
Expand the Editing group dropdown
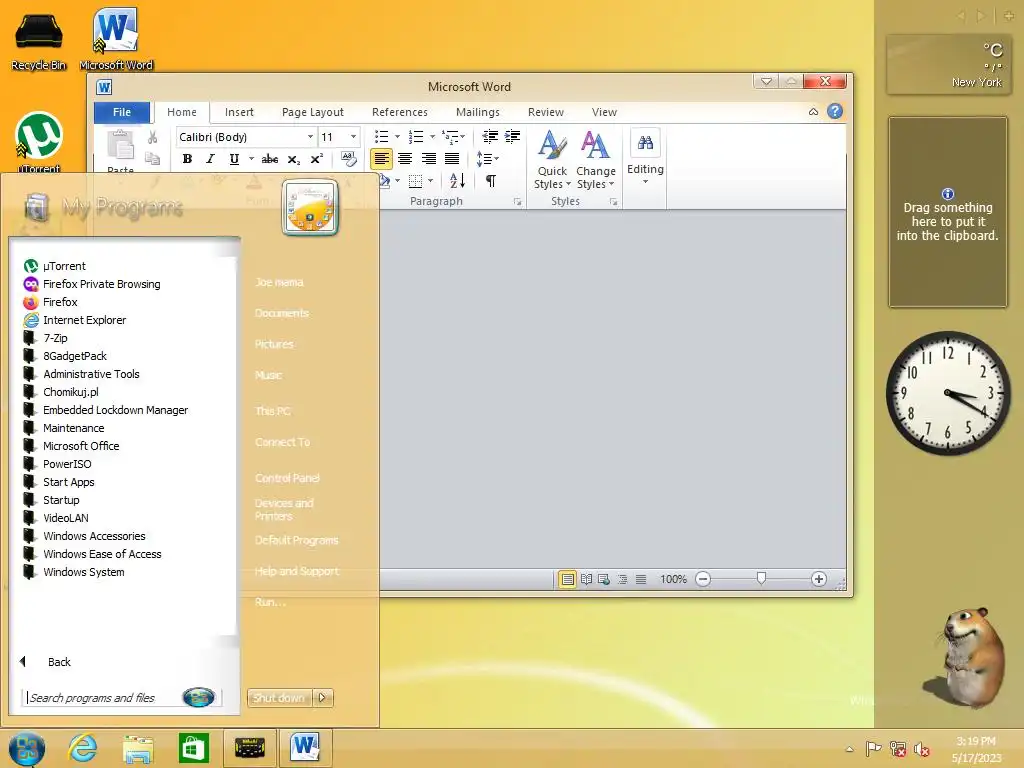point(645,182)
